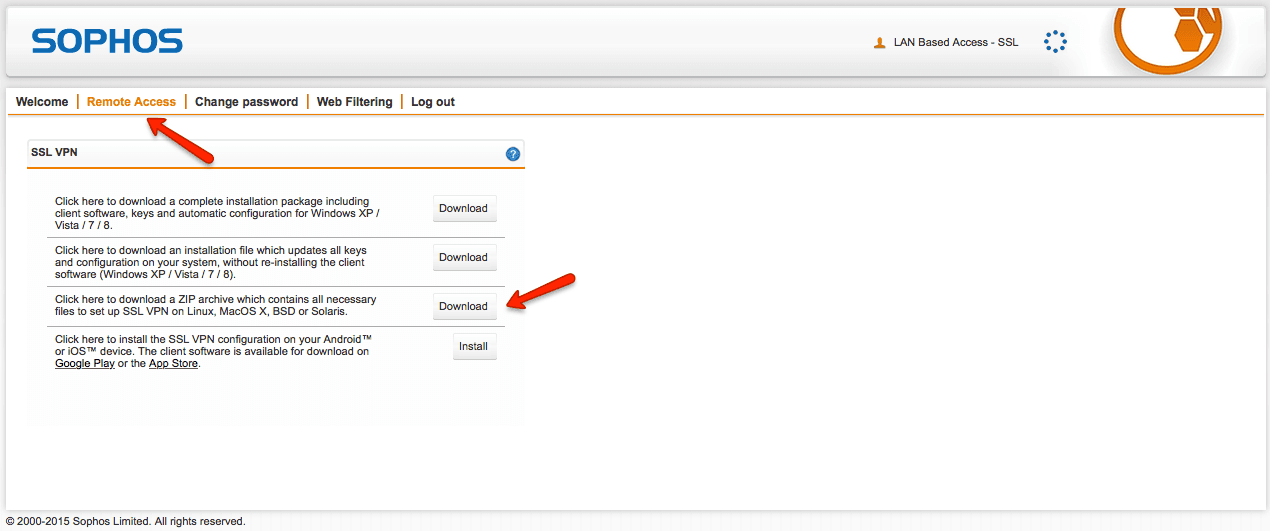
Task: Install SSL VPN configuration for Android or iOS
Action: tap(474, 347)
